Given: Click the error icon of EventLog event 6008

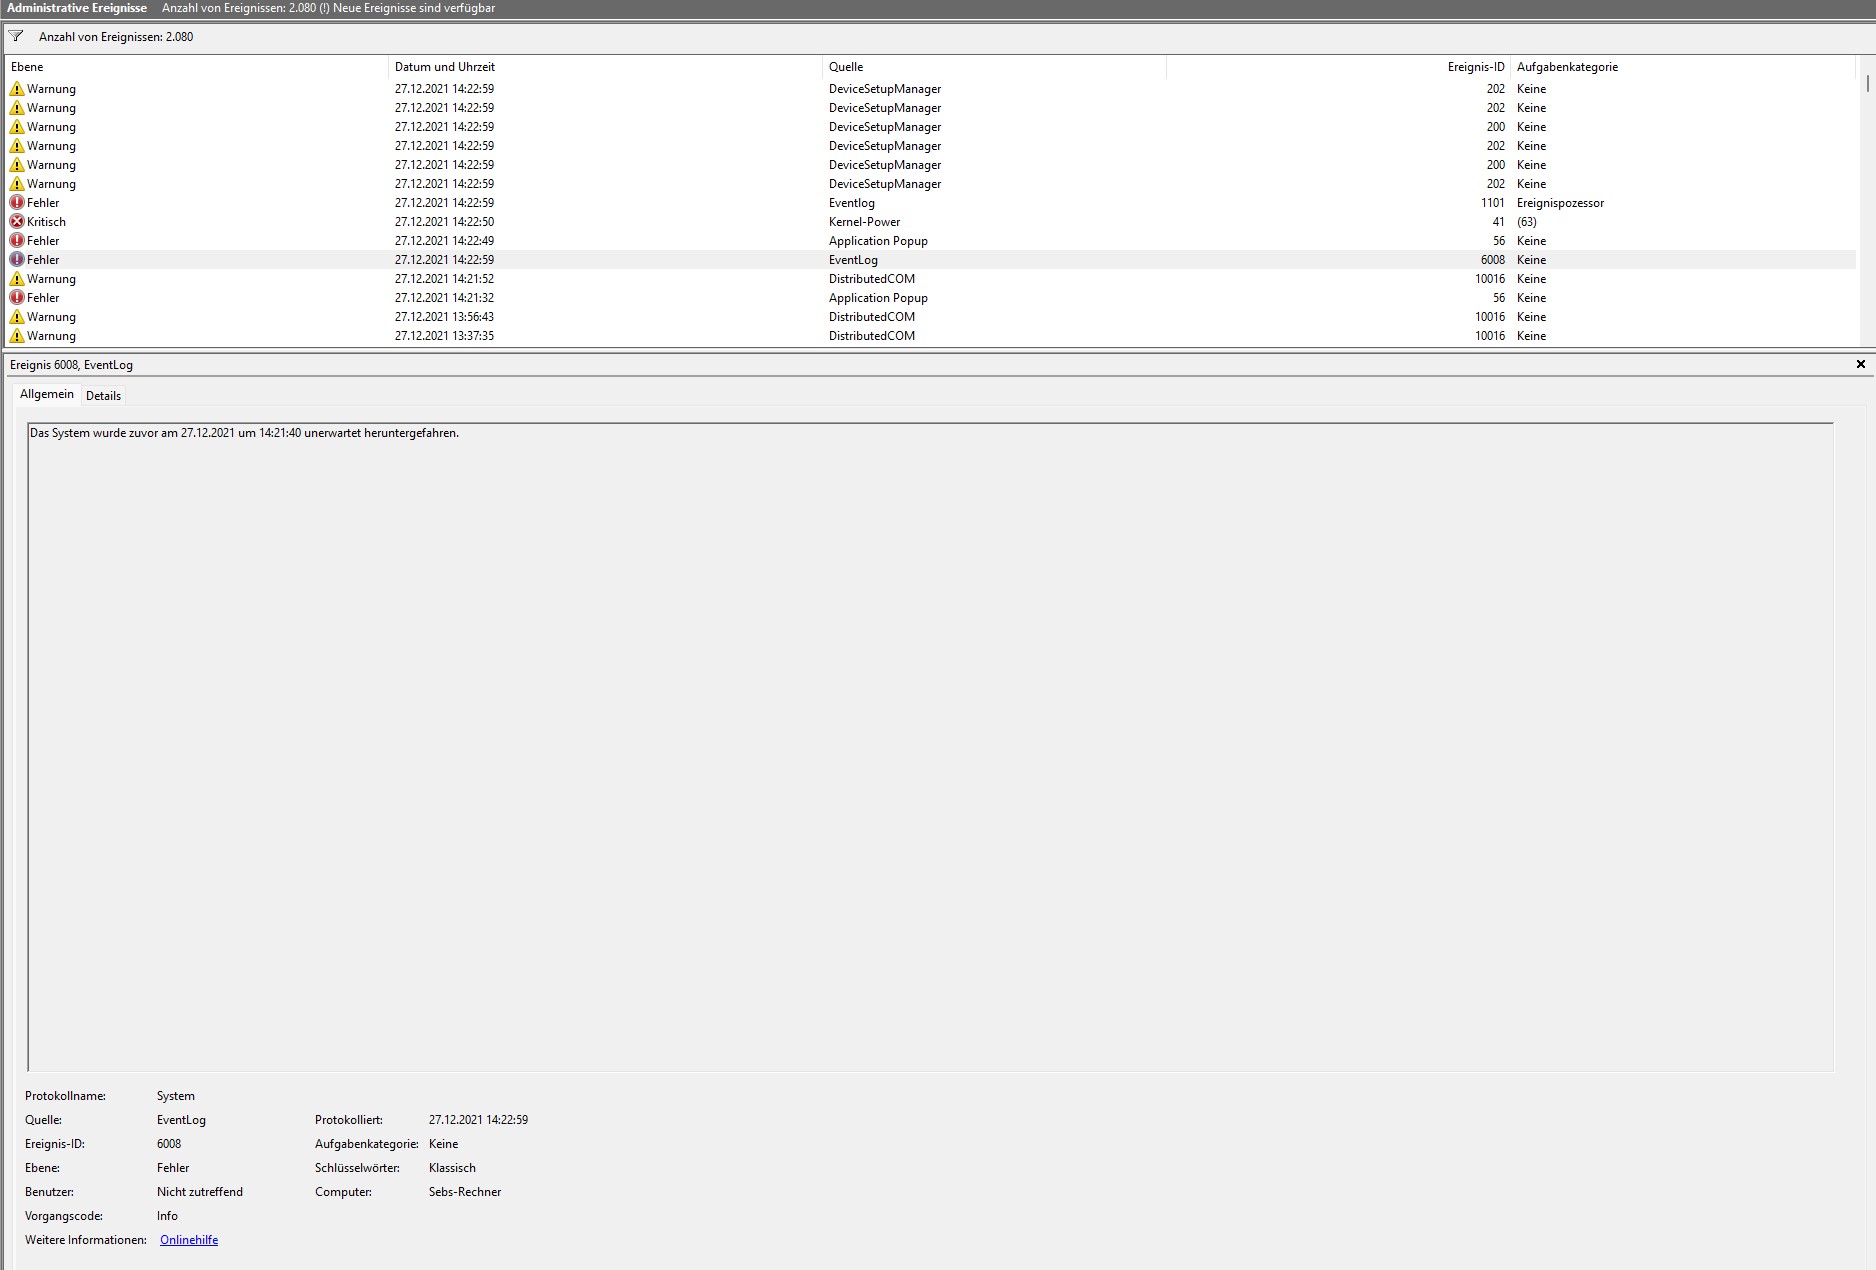Looking at the screenshot, I should coord(17,260).
